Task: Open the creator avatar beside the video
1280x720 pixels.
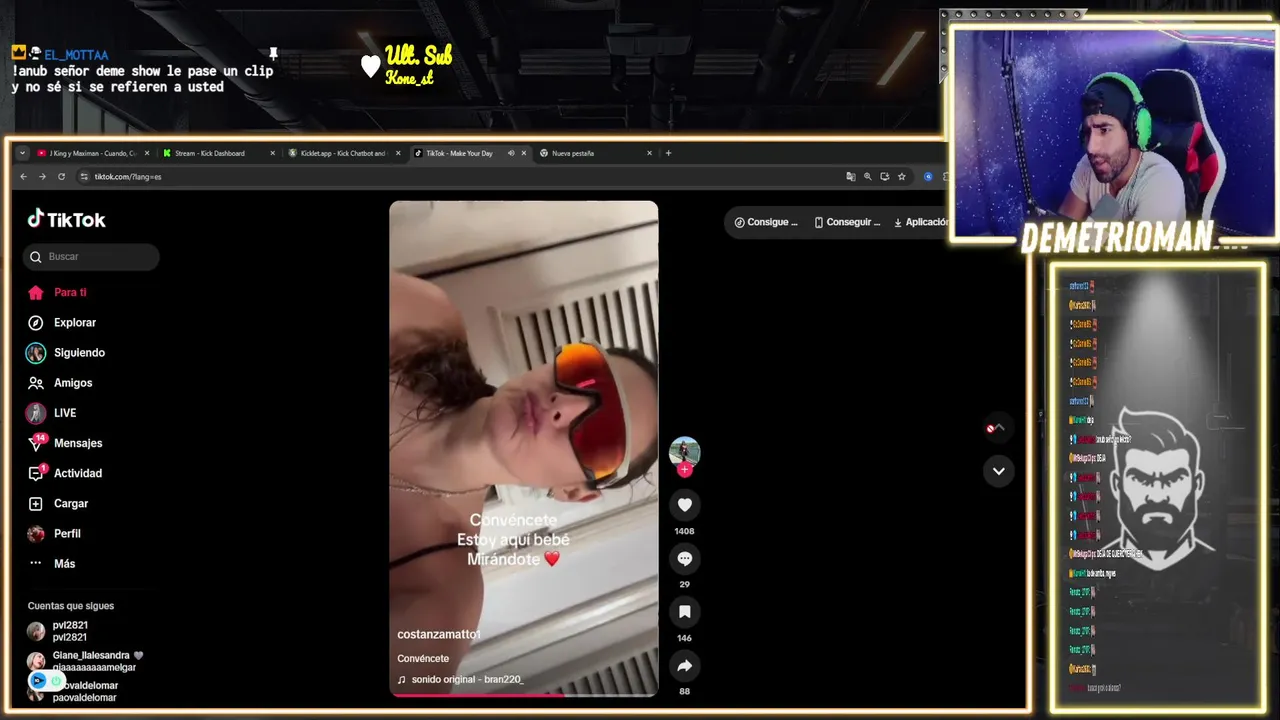Action: pyautogui.click(x=685, y=452)
